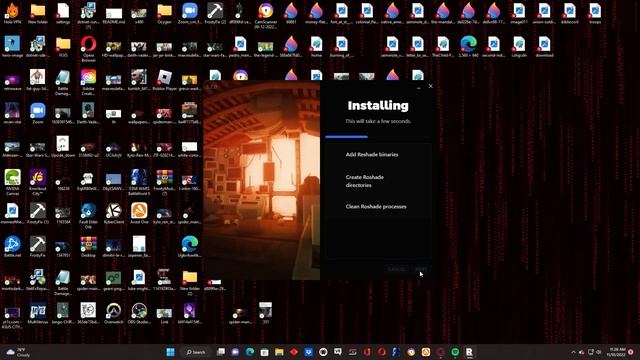Launch the Roblox Player desktop shortcut

coord(164,80)
